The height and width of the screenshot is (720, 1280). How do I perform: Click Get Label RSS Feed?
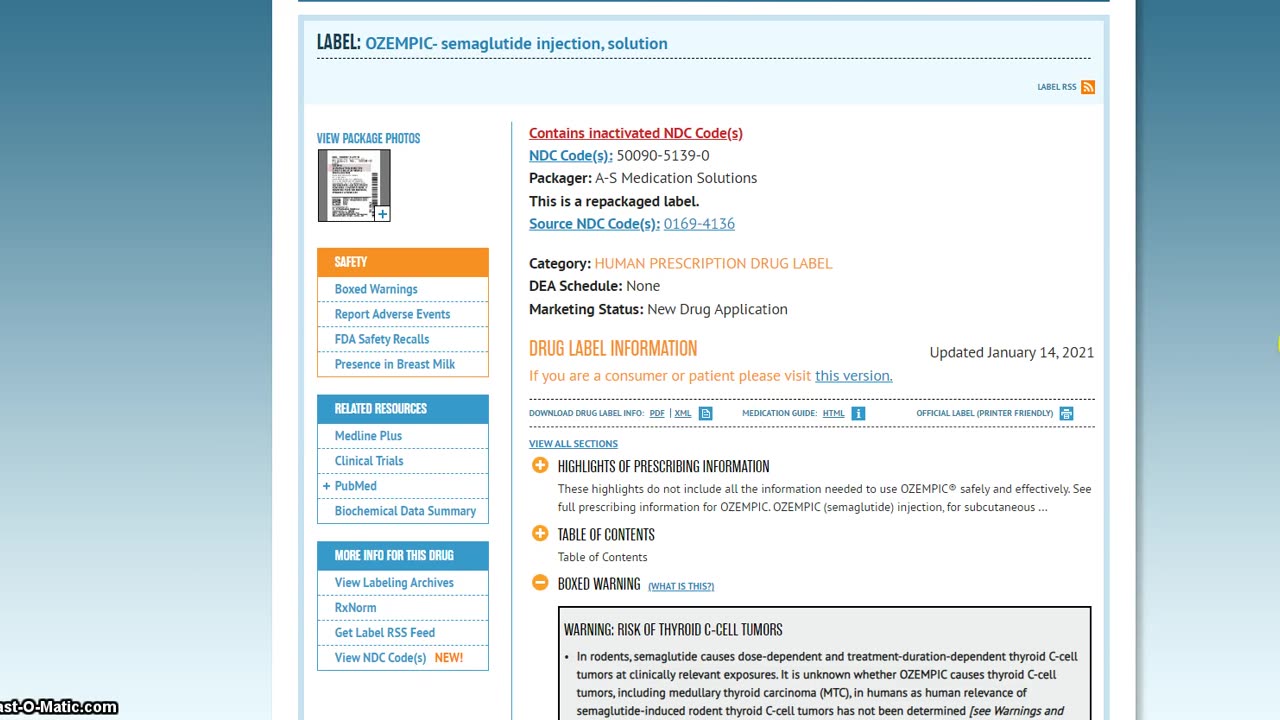[385, 633]
